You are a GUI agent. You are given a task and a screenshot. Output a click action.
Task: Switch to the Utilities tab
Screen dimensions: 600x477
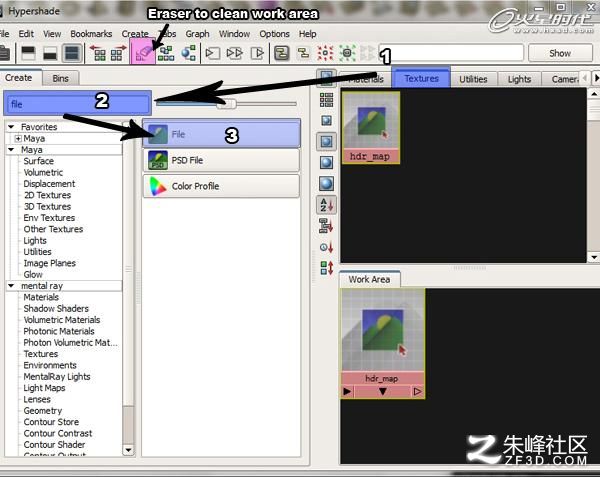pos(473,79)
